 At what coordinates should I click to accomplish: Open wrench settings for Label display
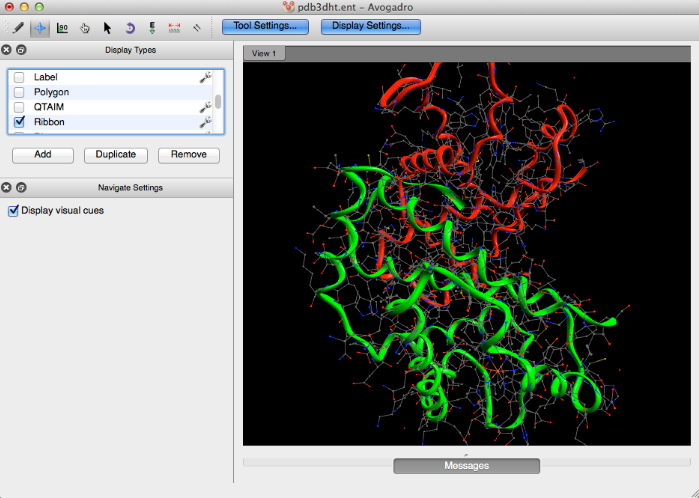tap(205, 77)
